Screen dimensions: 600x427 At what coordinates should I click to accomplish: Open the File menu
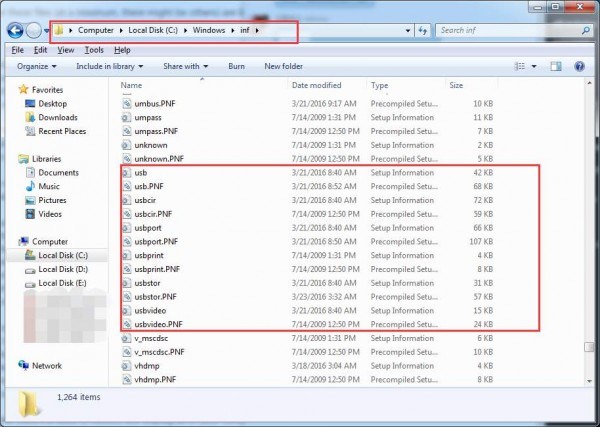[17, 50]
